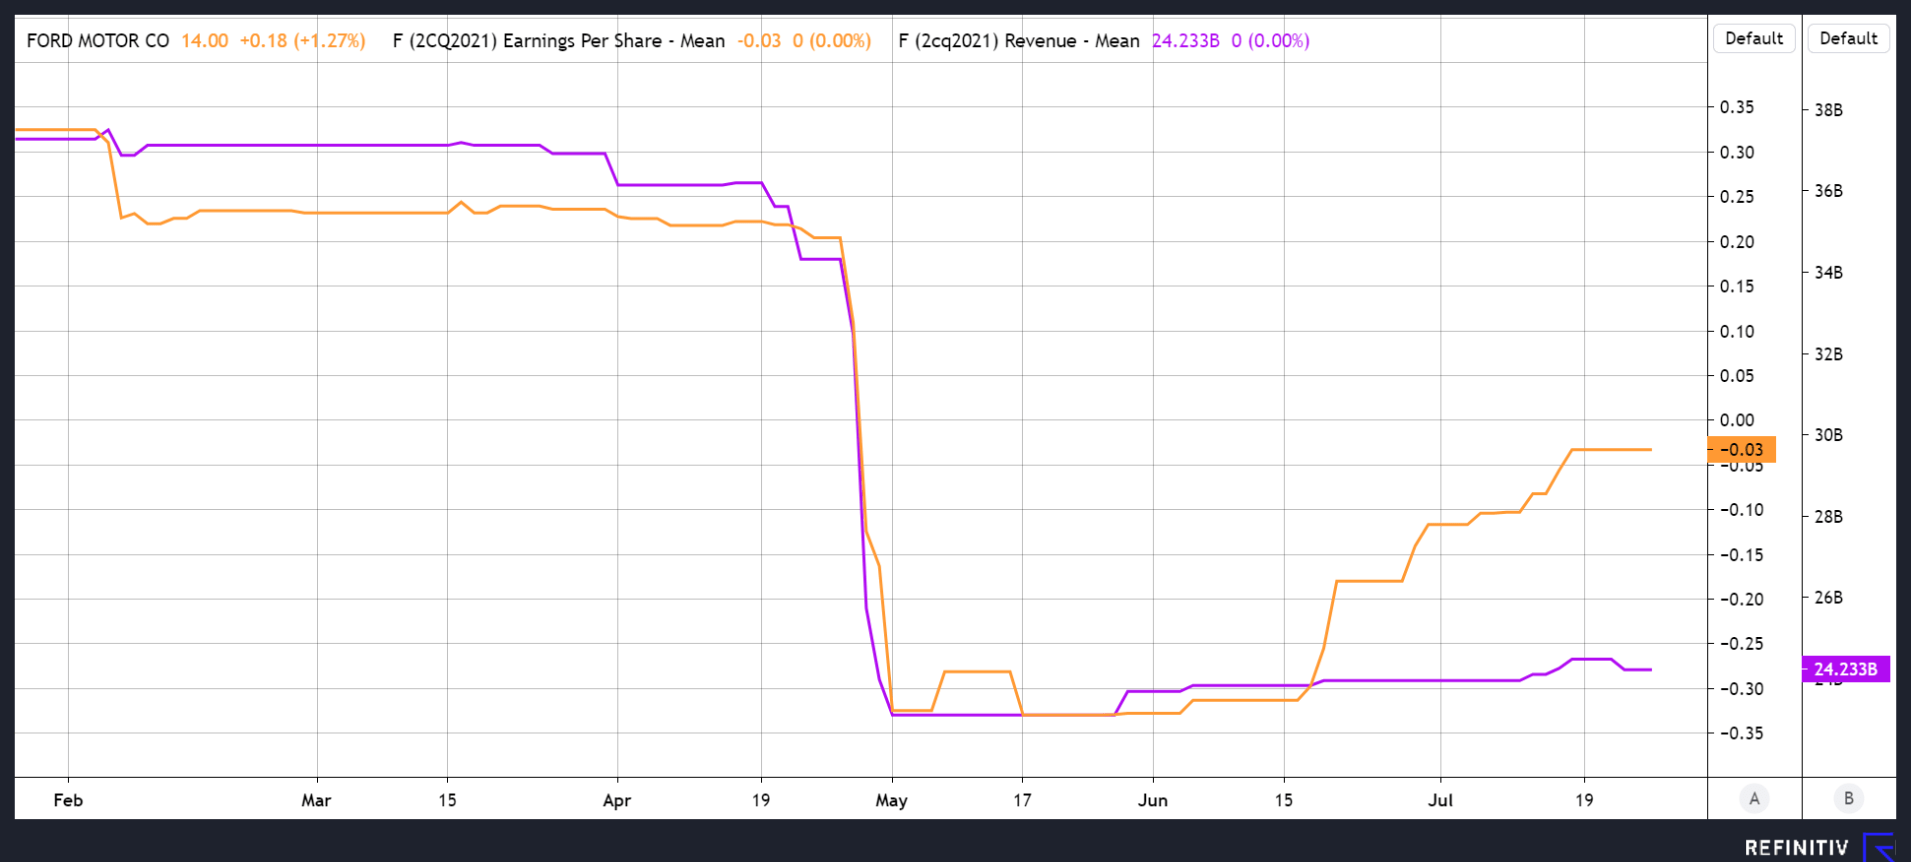Click the REFINITIV brand text
The image size is (1911, 862).
(1797, 848)
